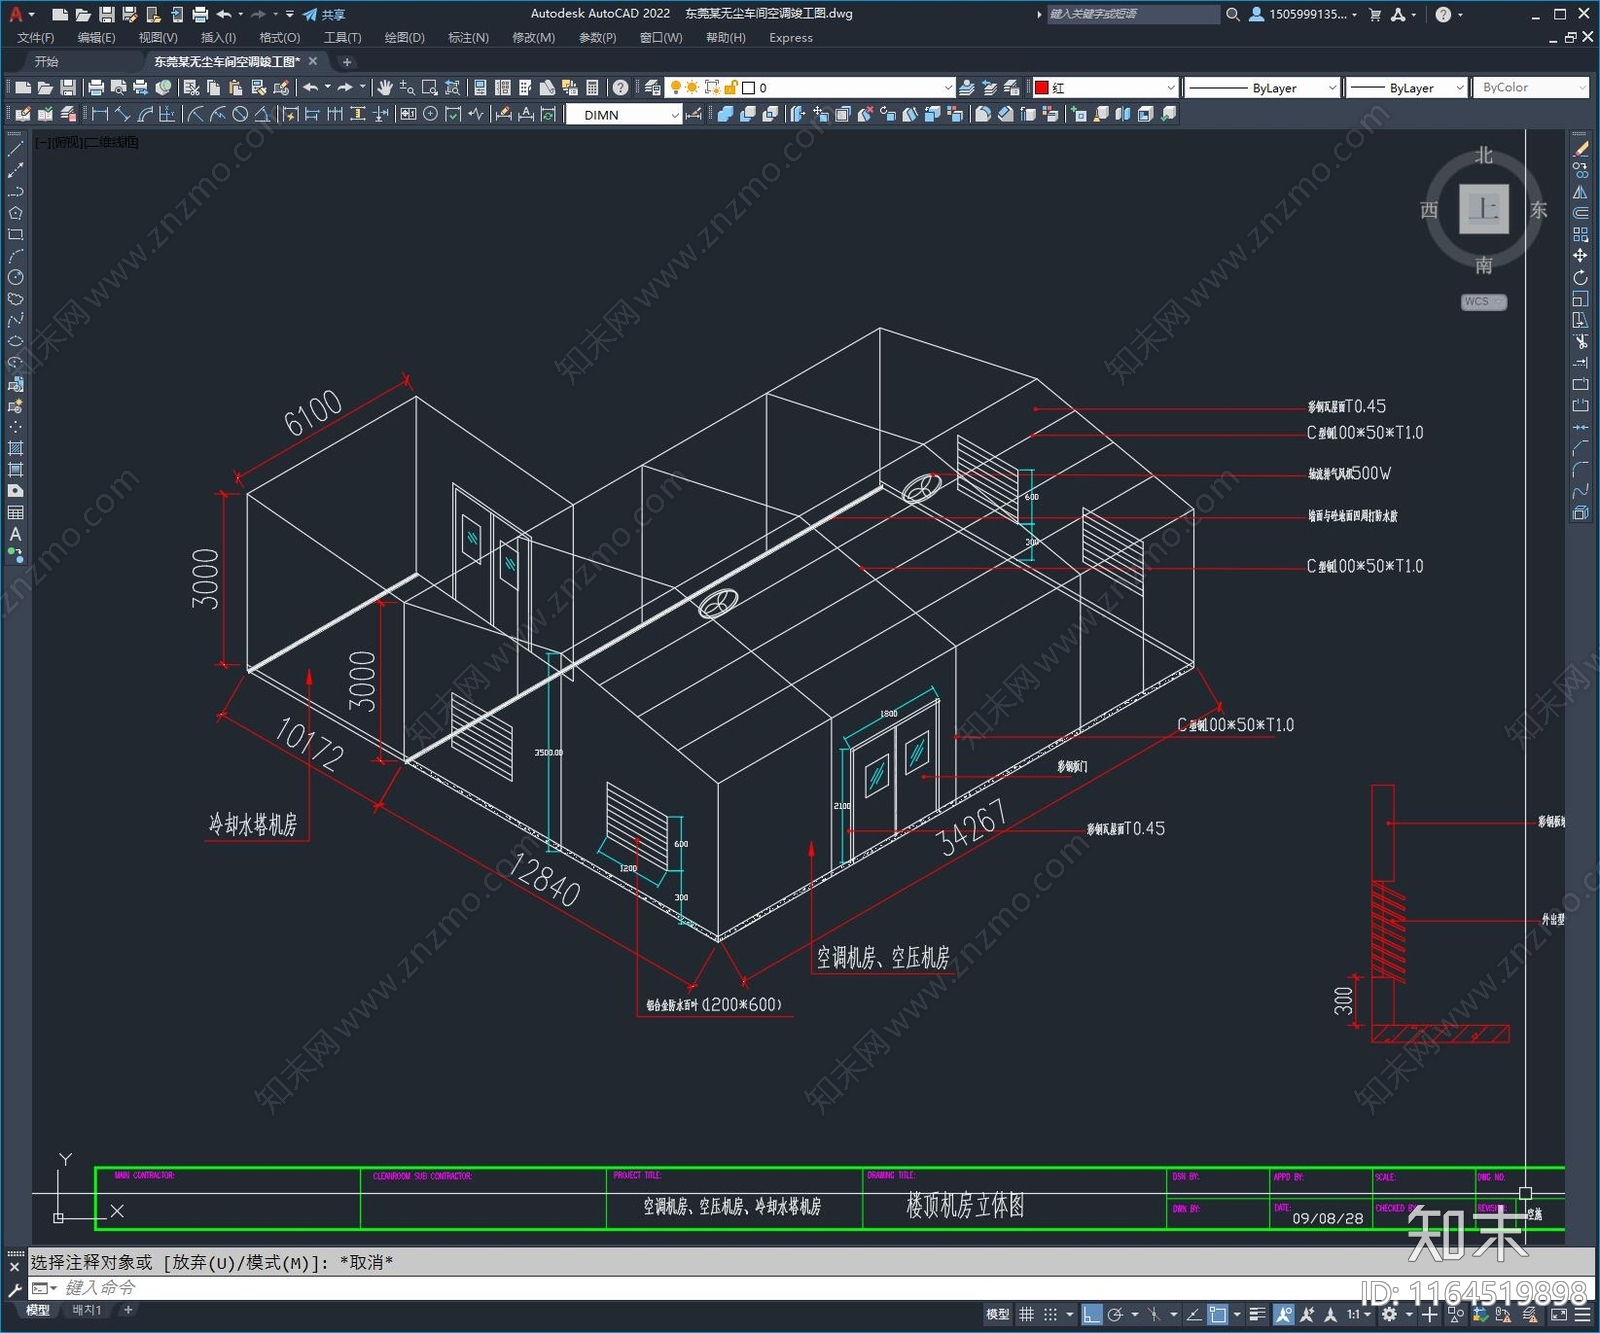The width and height of the screenshot is (1600, 1333).
Task: Open the Layer Properties Manager icon
Action: (x=653, y=88)
